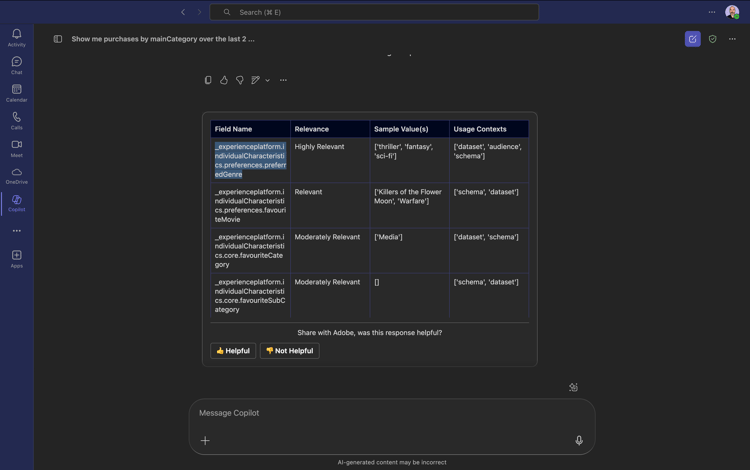Start a new chat with compose icon
This screenshot has height=470, width=750.
(x=693, y=39)
